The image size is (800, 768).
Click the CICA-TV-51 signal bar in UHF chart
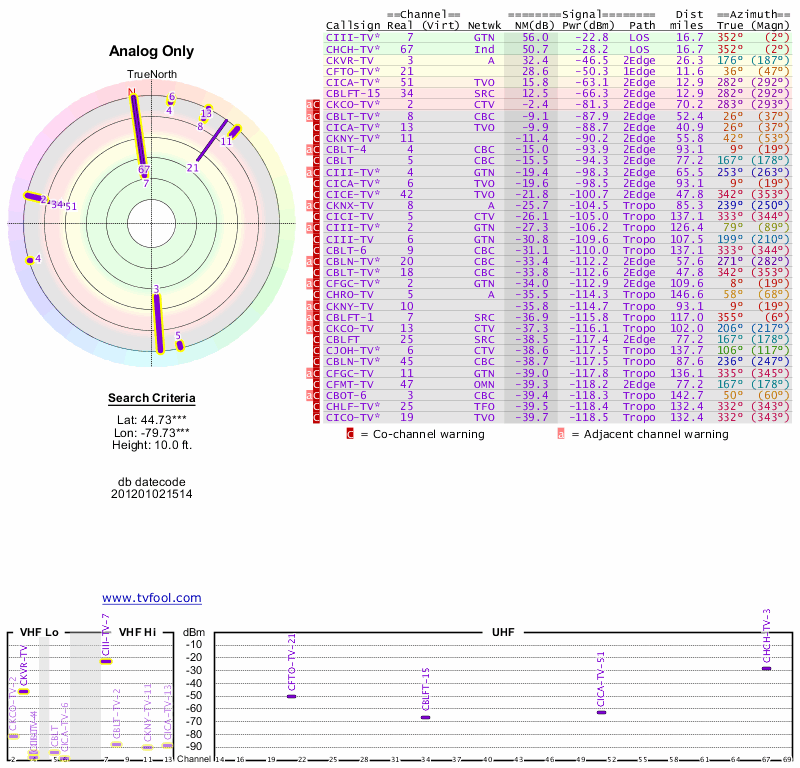pyautogui.click(x=601, y=712)
